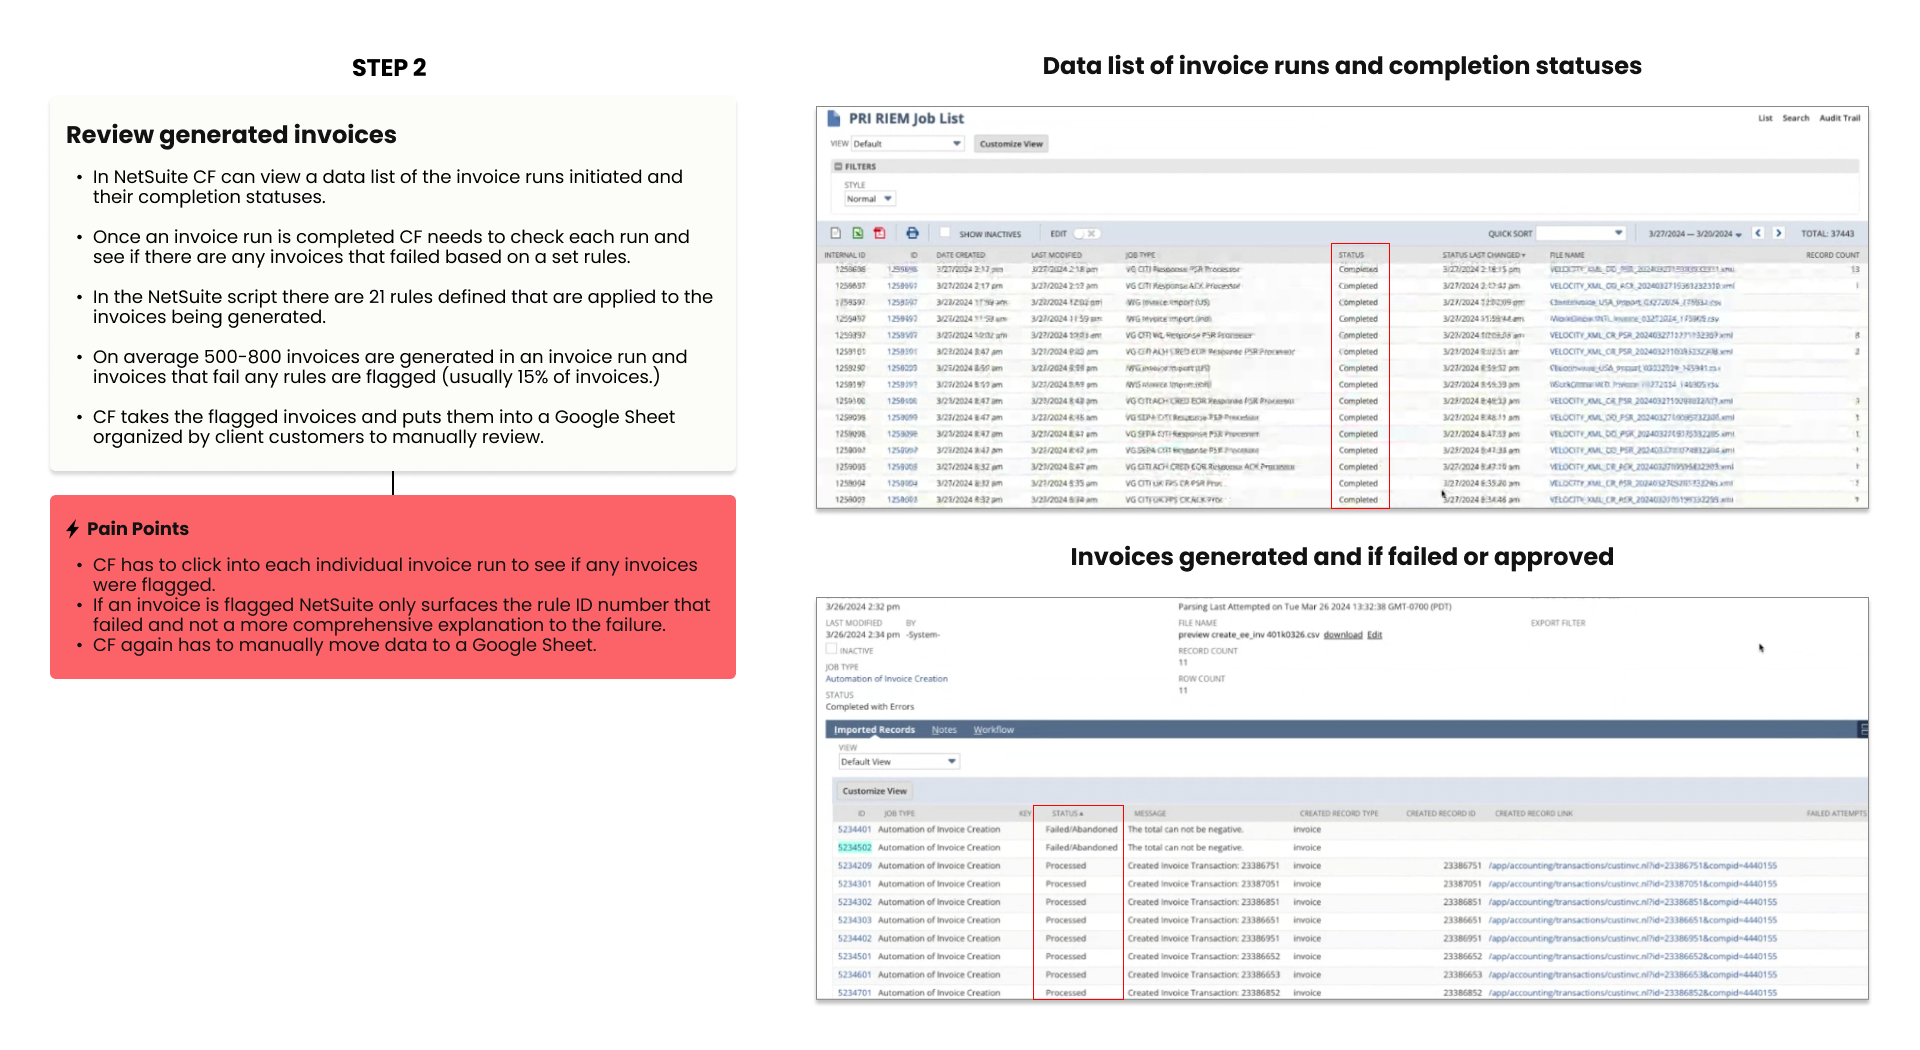Viewport: 1920px width, 1050px height.
Task: Open the Default View dropdown in Imported Records
Action: point(899,762)
